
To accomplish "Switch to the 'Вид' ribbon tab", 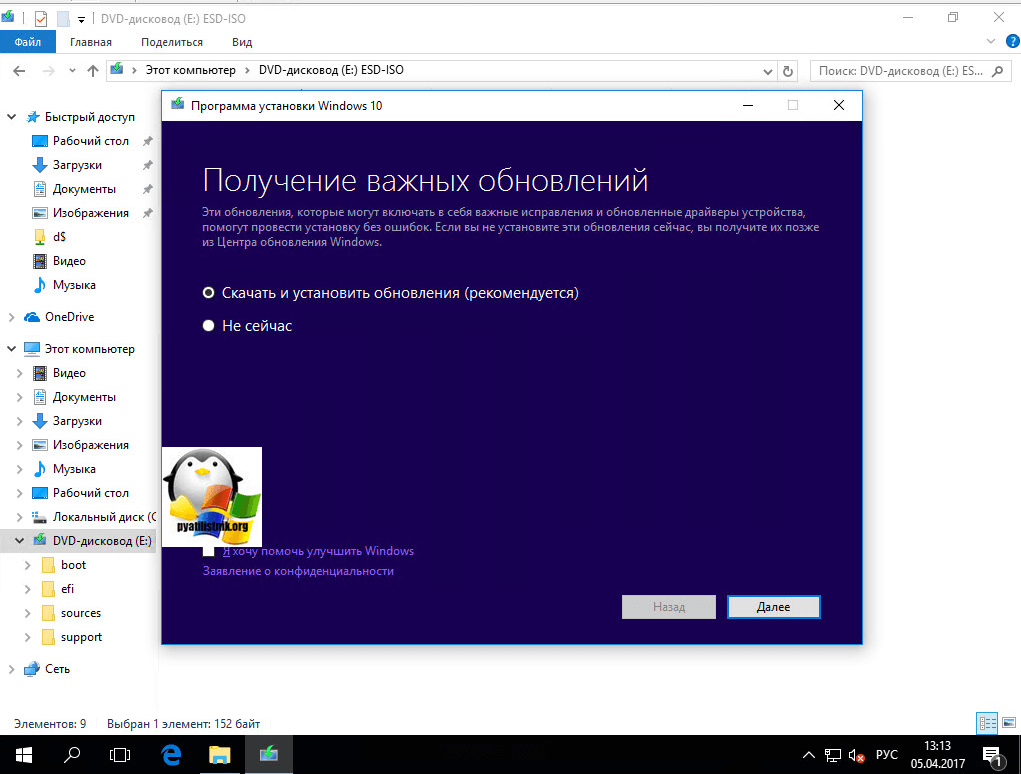I will click(x=242, y=42).
